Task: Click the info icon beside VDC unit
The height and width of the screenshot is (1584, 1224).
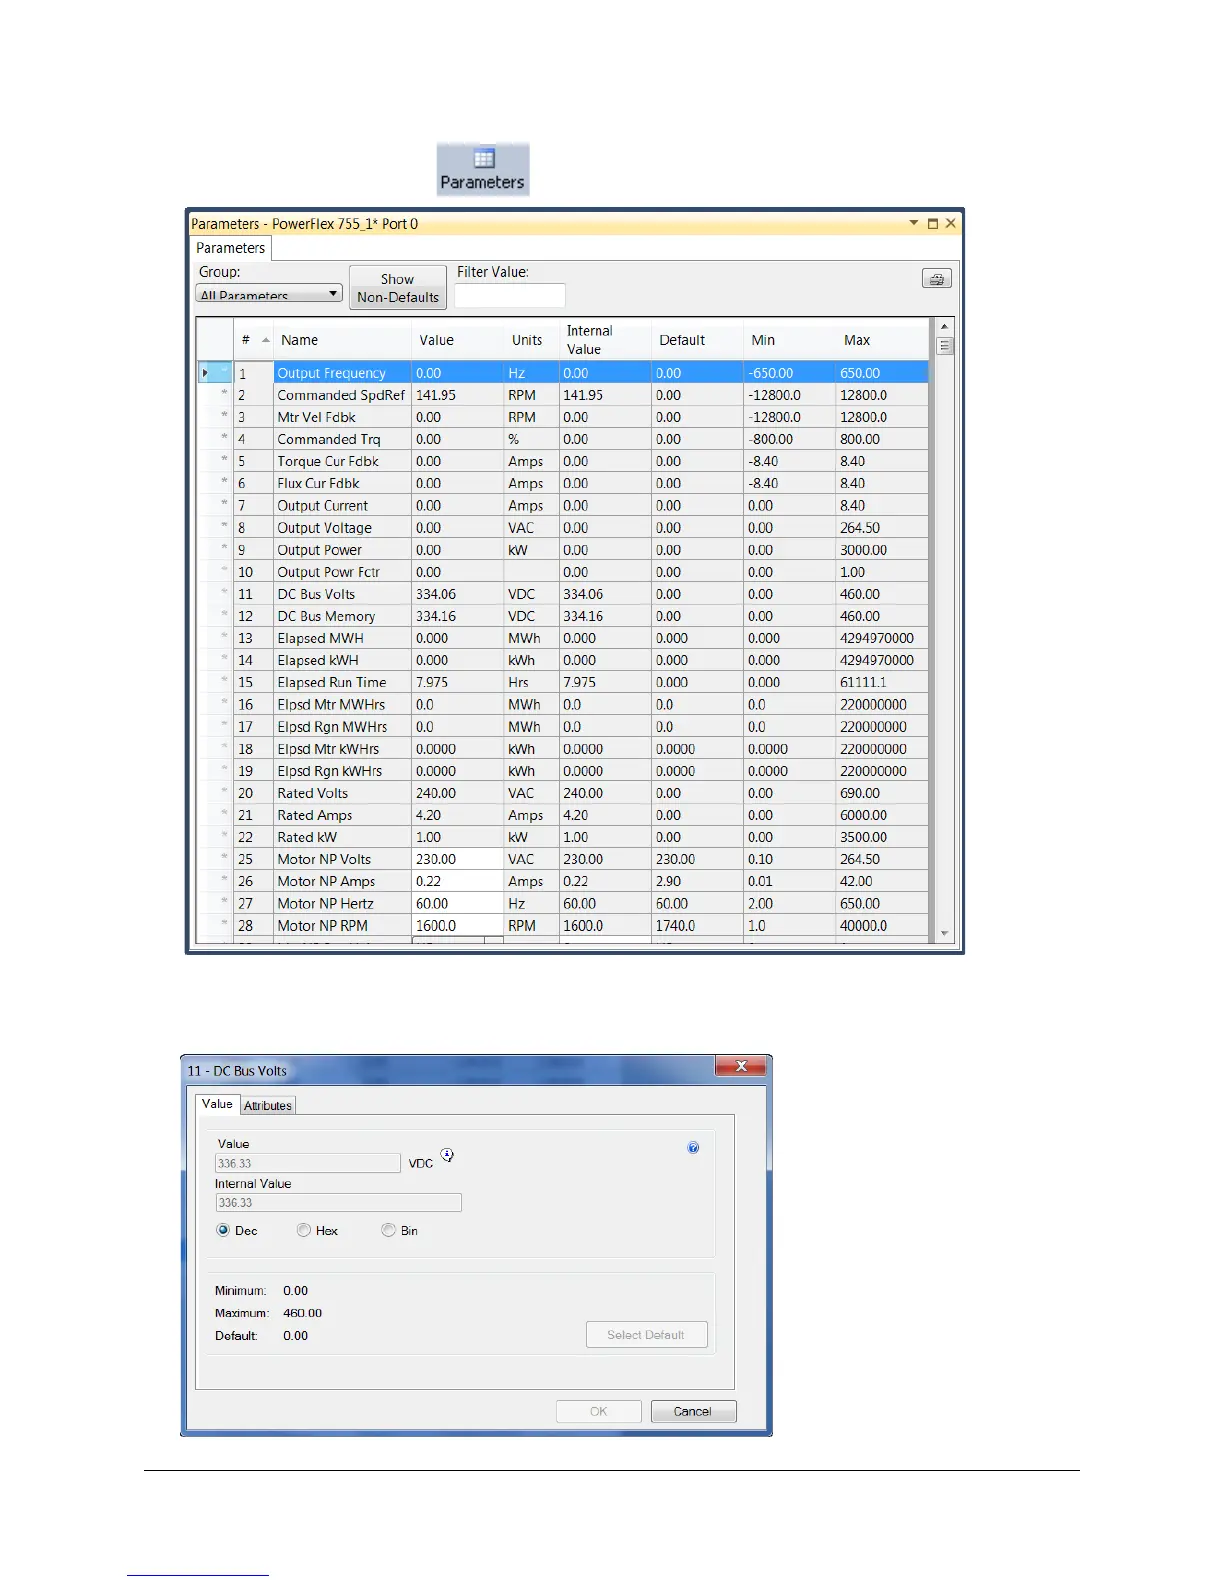Action: click(447, 1155)
